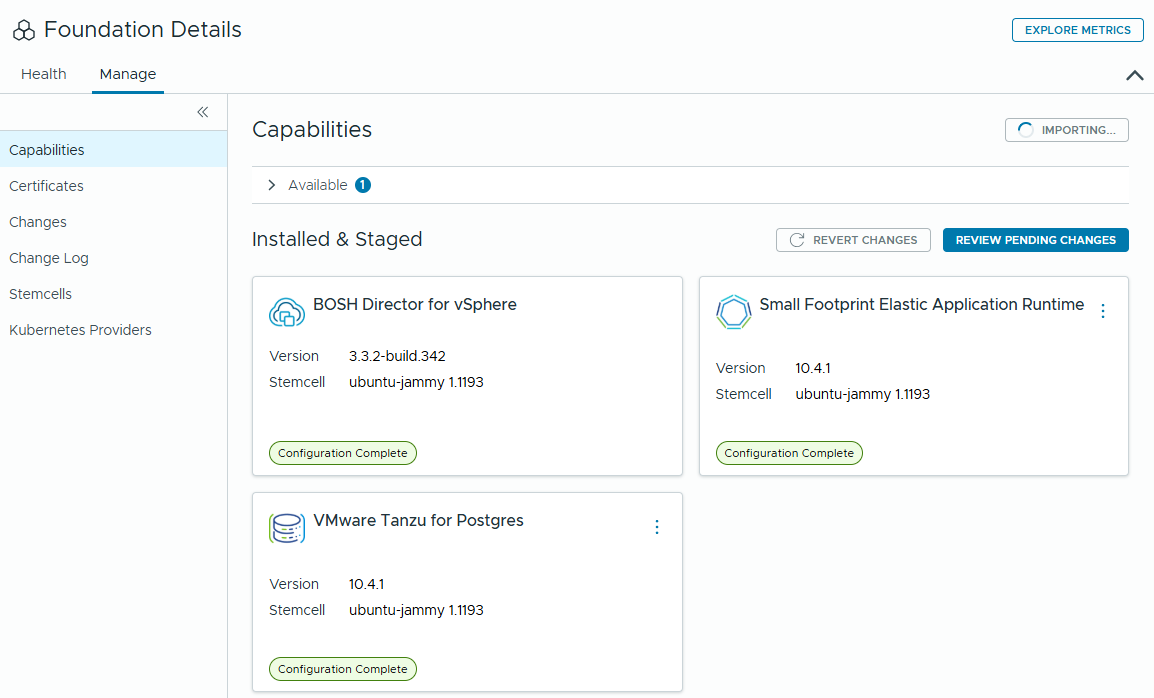Image resolution: width=1154 pixels, height=698 pixels.
Task: Select Stemcells in the sidebar
Action: (x=113, y=294)
